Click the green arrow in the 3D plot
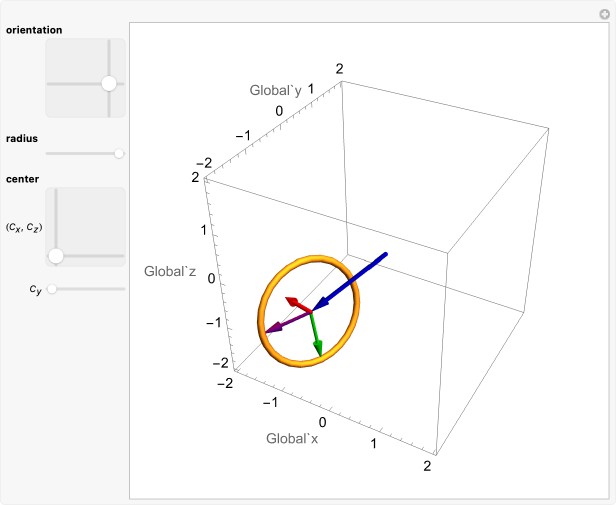The width and height of the screenshot is (616, 506). [316, 334]
